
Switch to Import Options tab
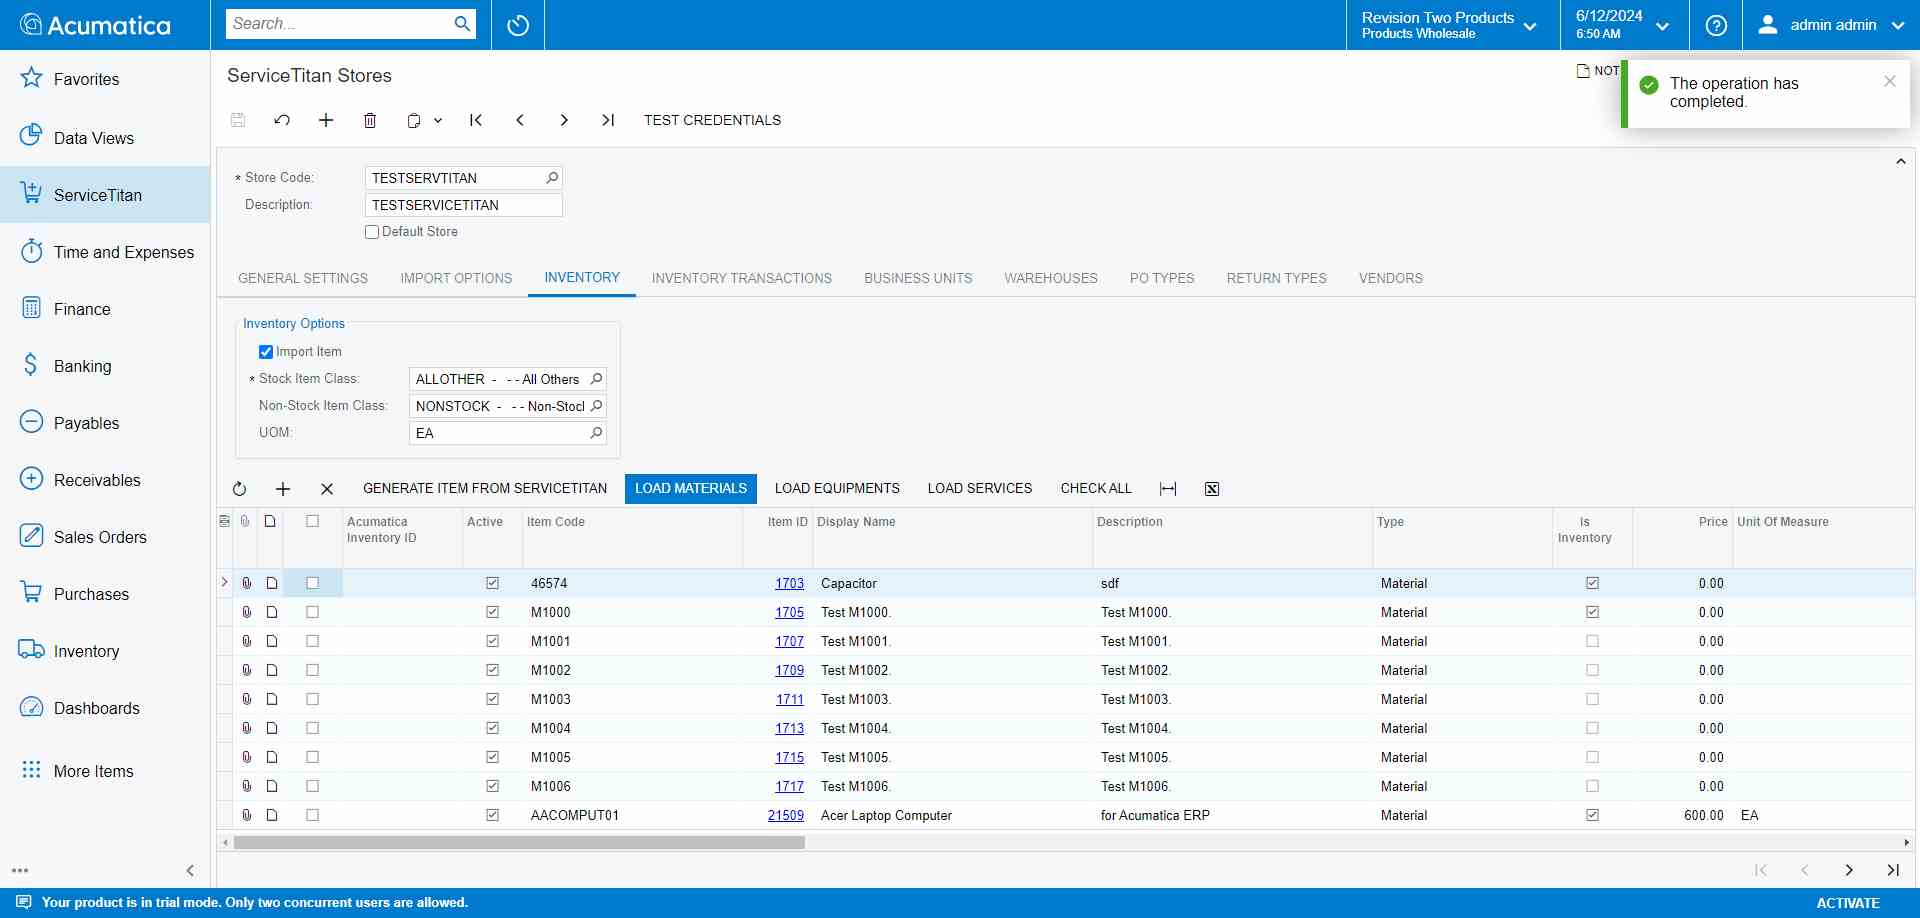[456, 278]
